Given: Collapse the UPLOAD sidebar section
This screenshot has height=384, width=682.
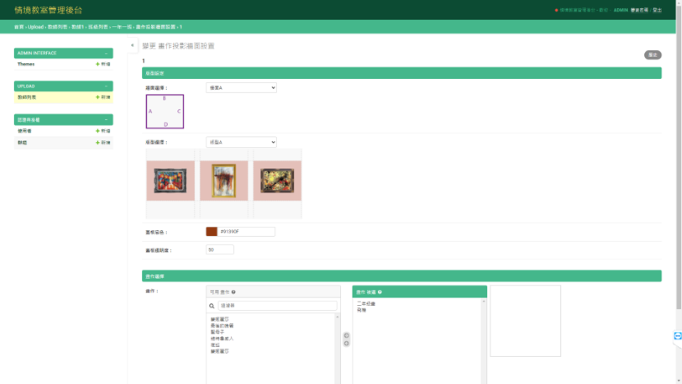Looking at the screenshot, I should (106, 86).
